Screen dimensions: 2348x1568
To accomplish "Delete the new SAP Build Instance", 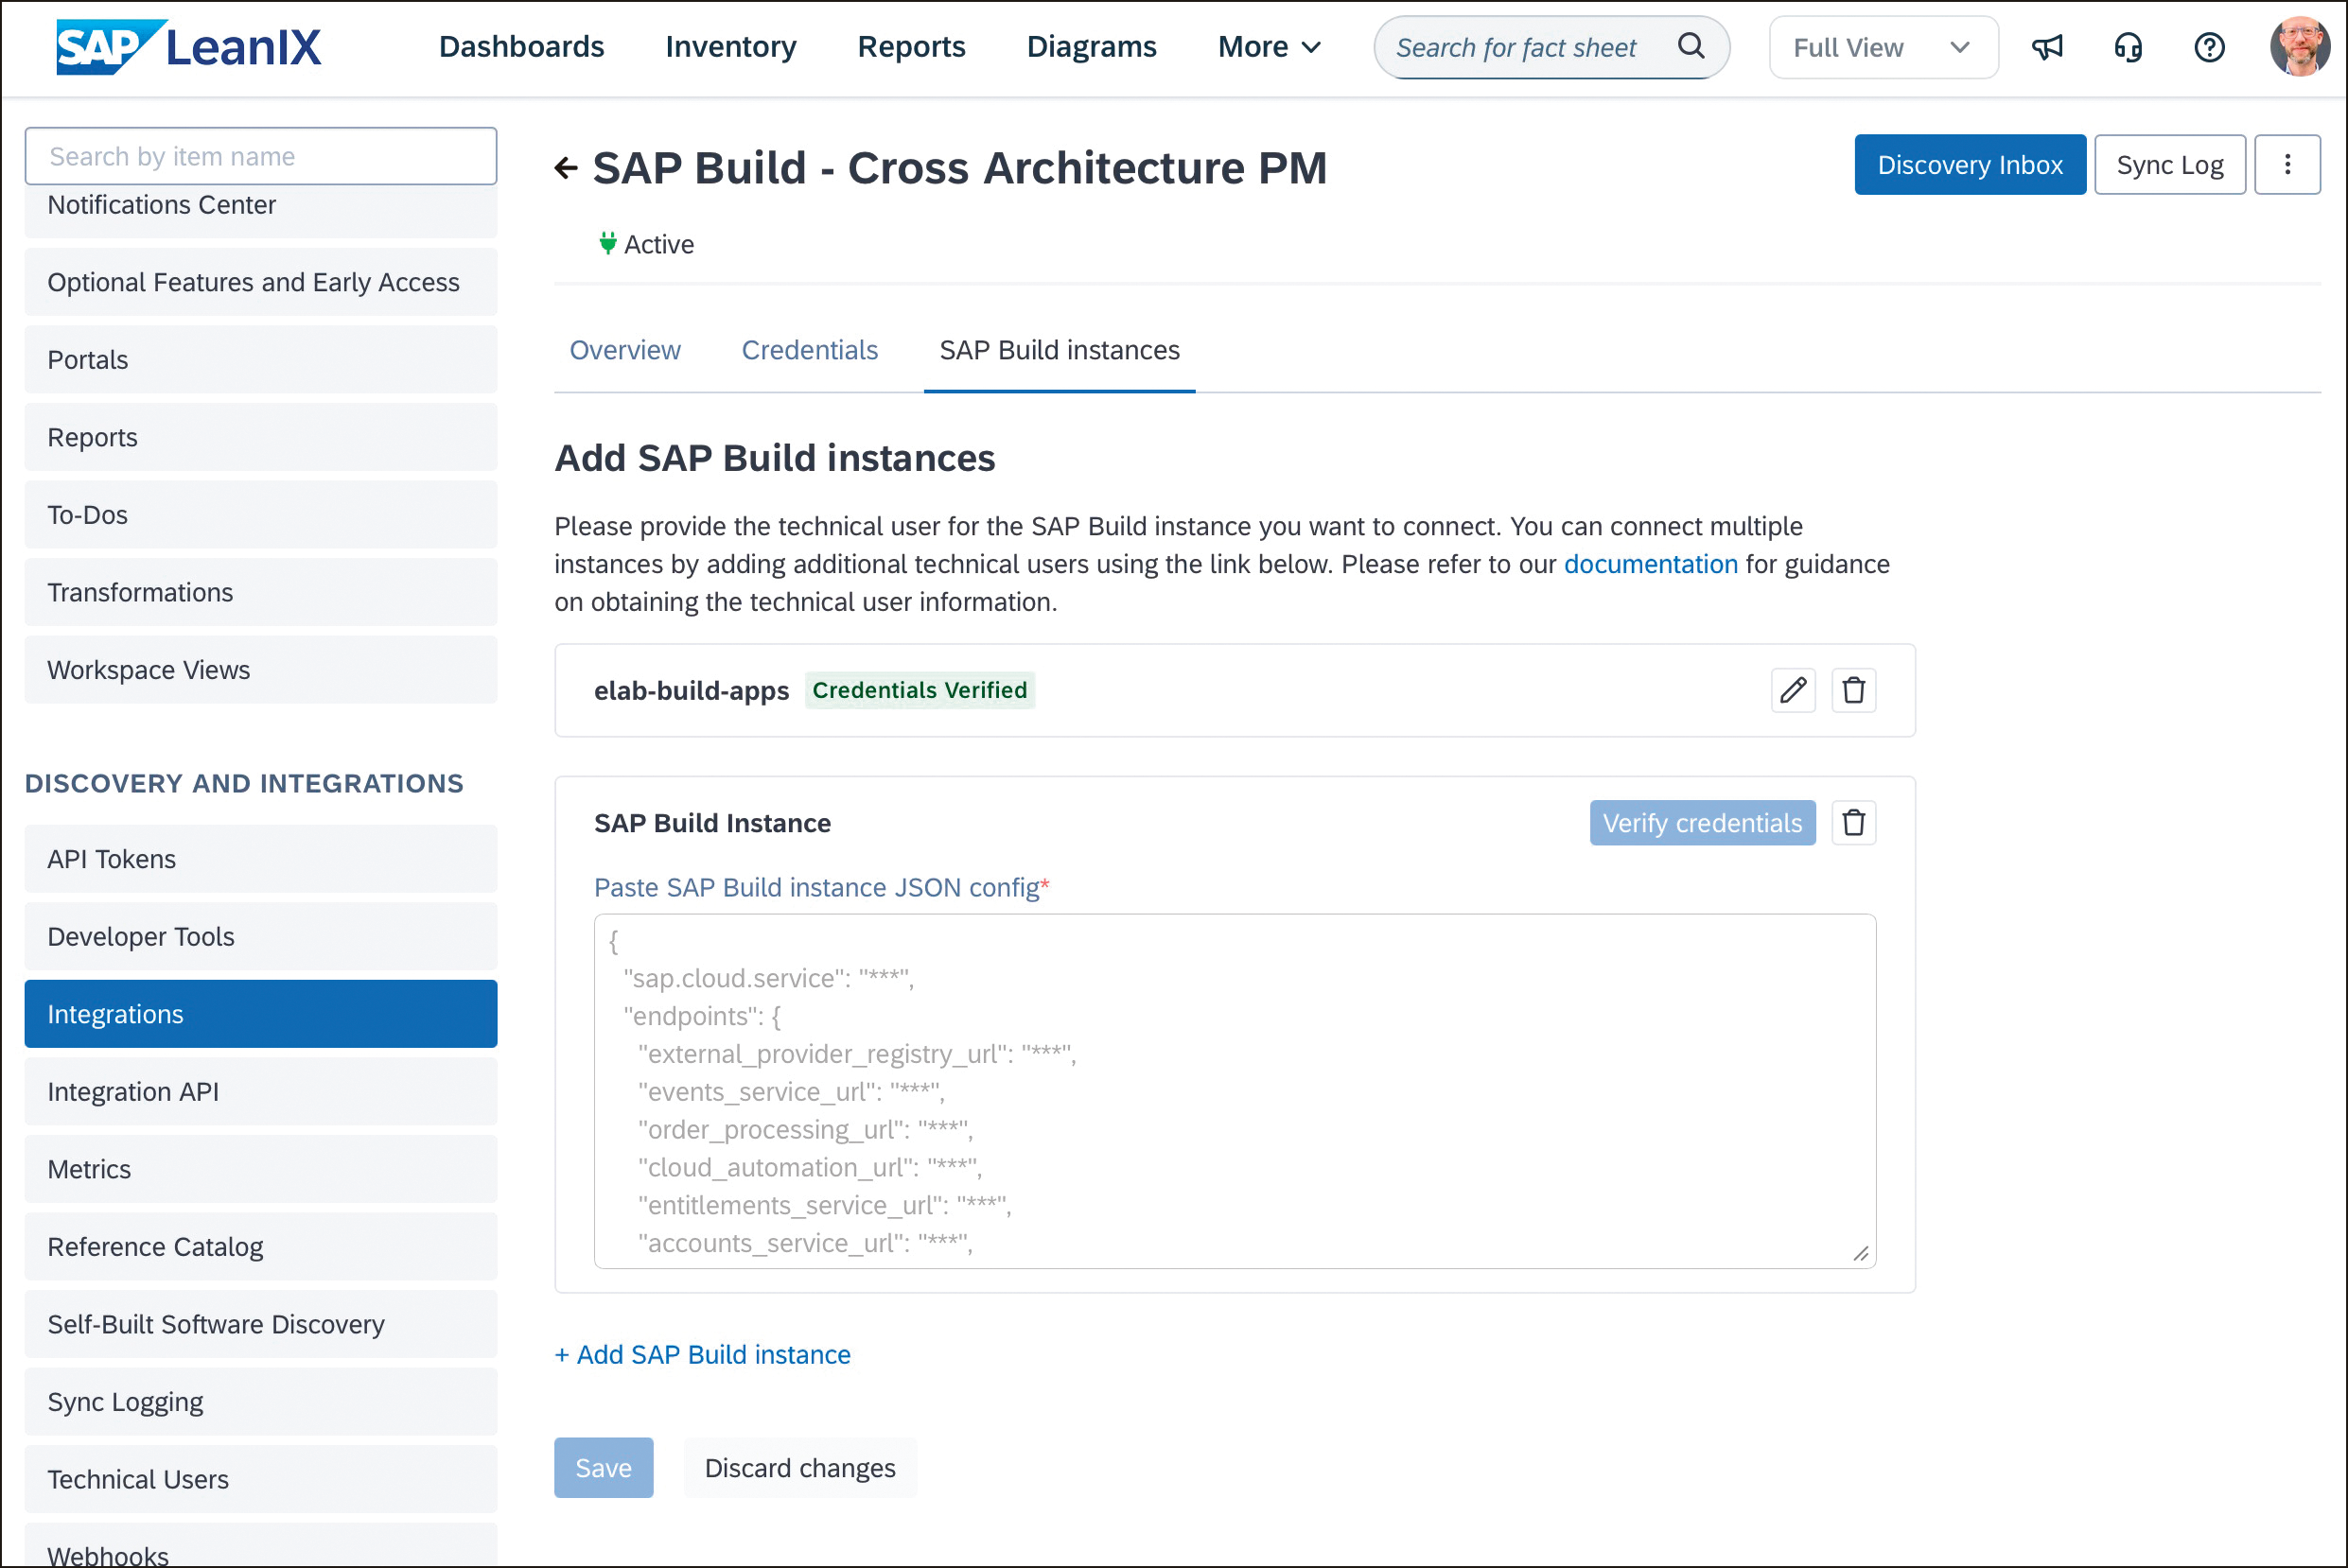I will click(1853, 823).
